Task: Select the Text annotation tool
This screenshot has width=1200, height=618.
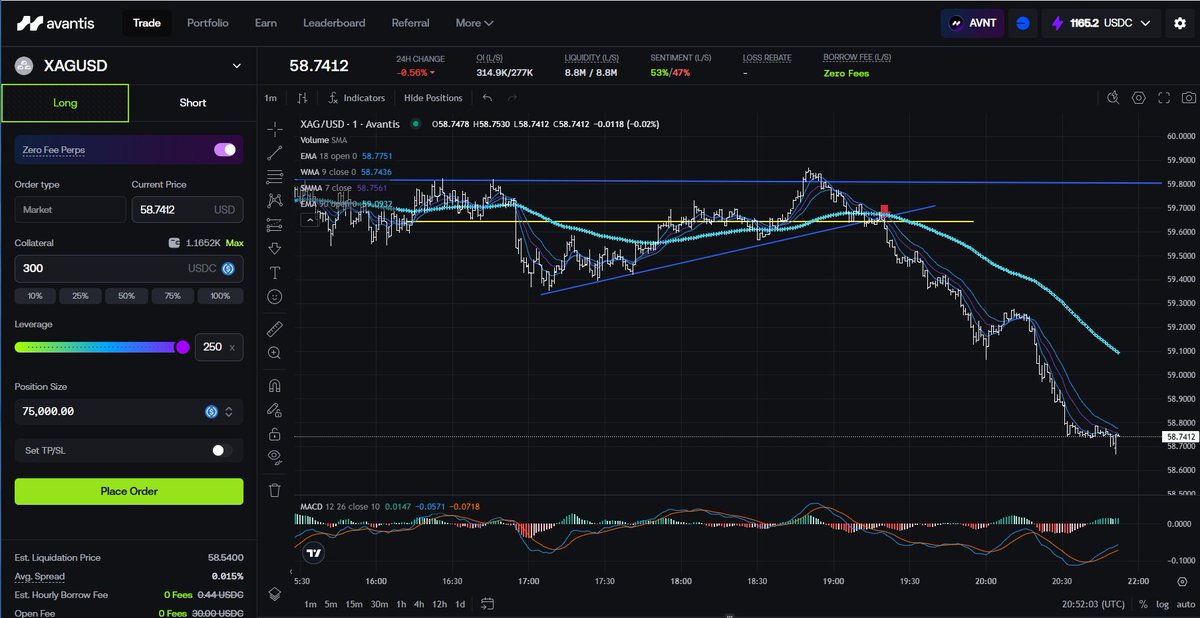Action: [x=275, y=272]
